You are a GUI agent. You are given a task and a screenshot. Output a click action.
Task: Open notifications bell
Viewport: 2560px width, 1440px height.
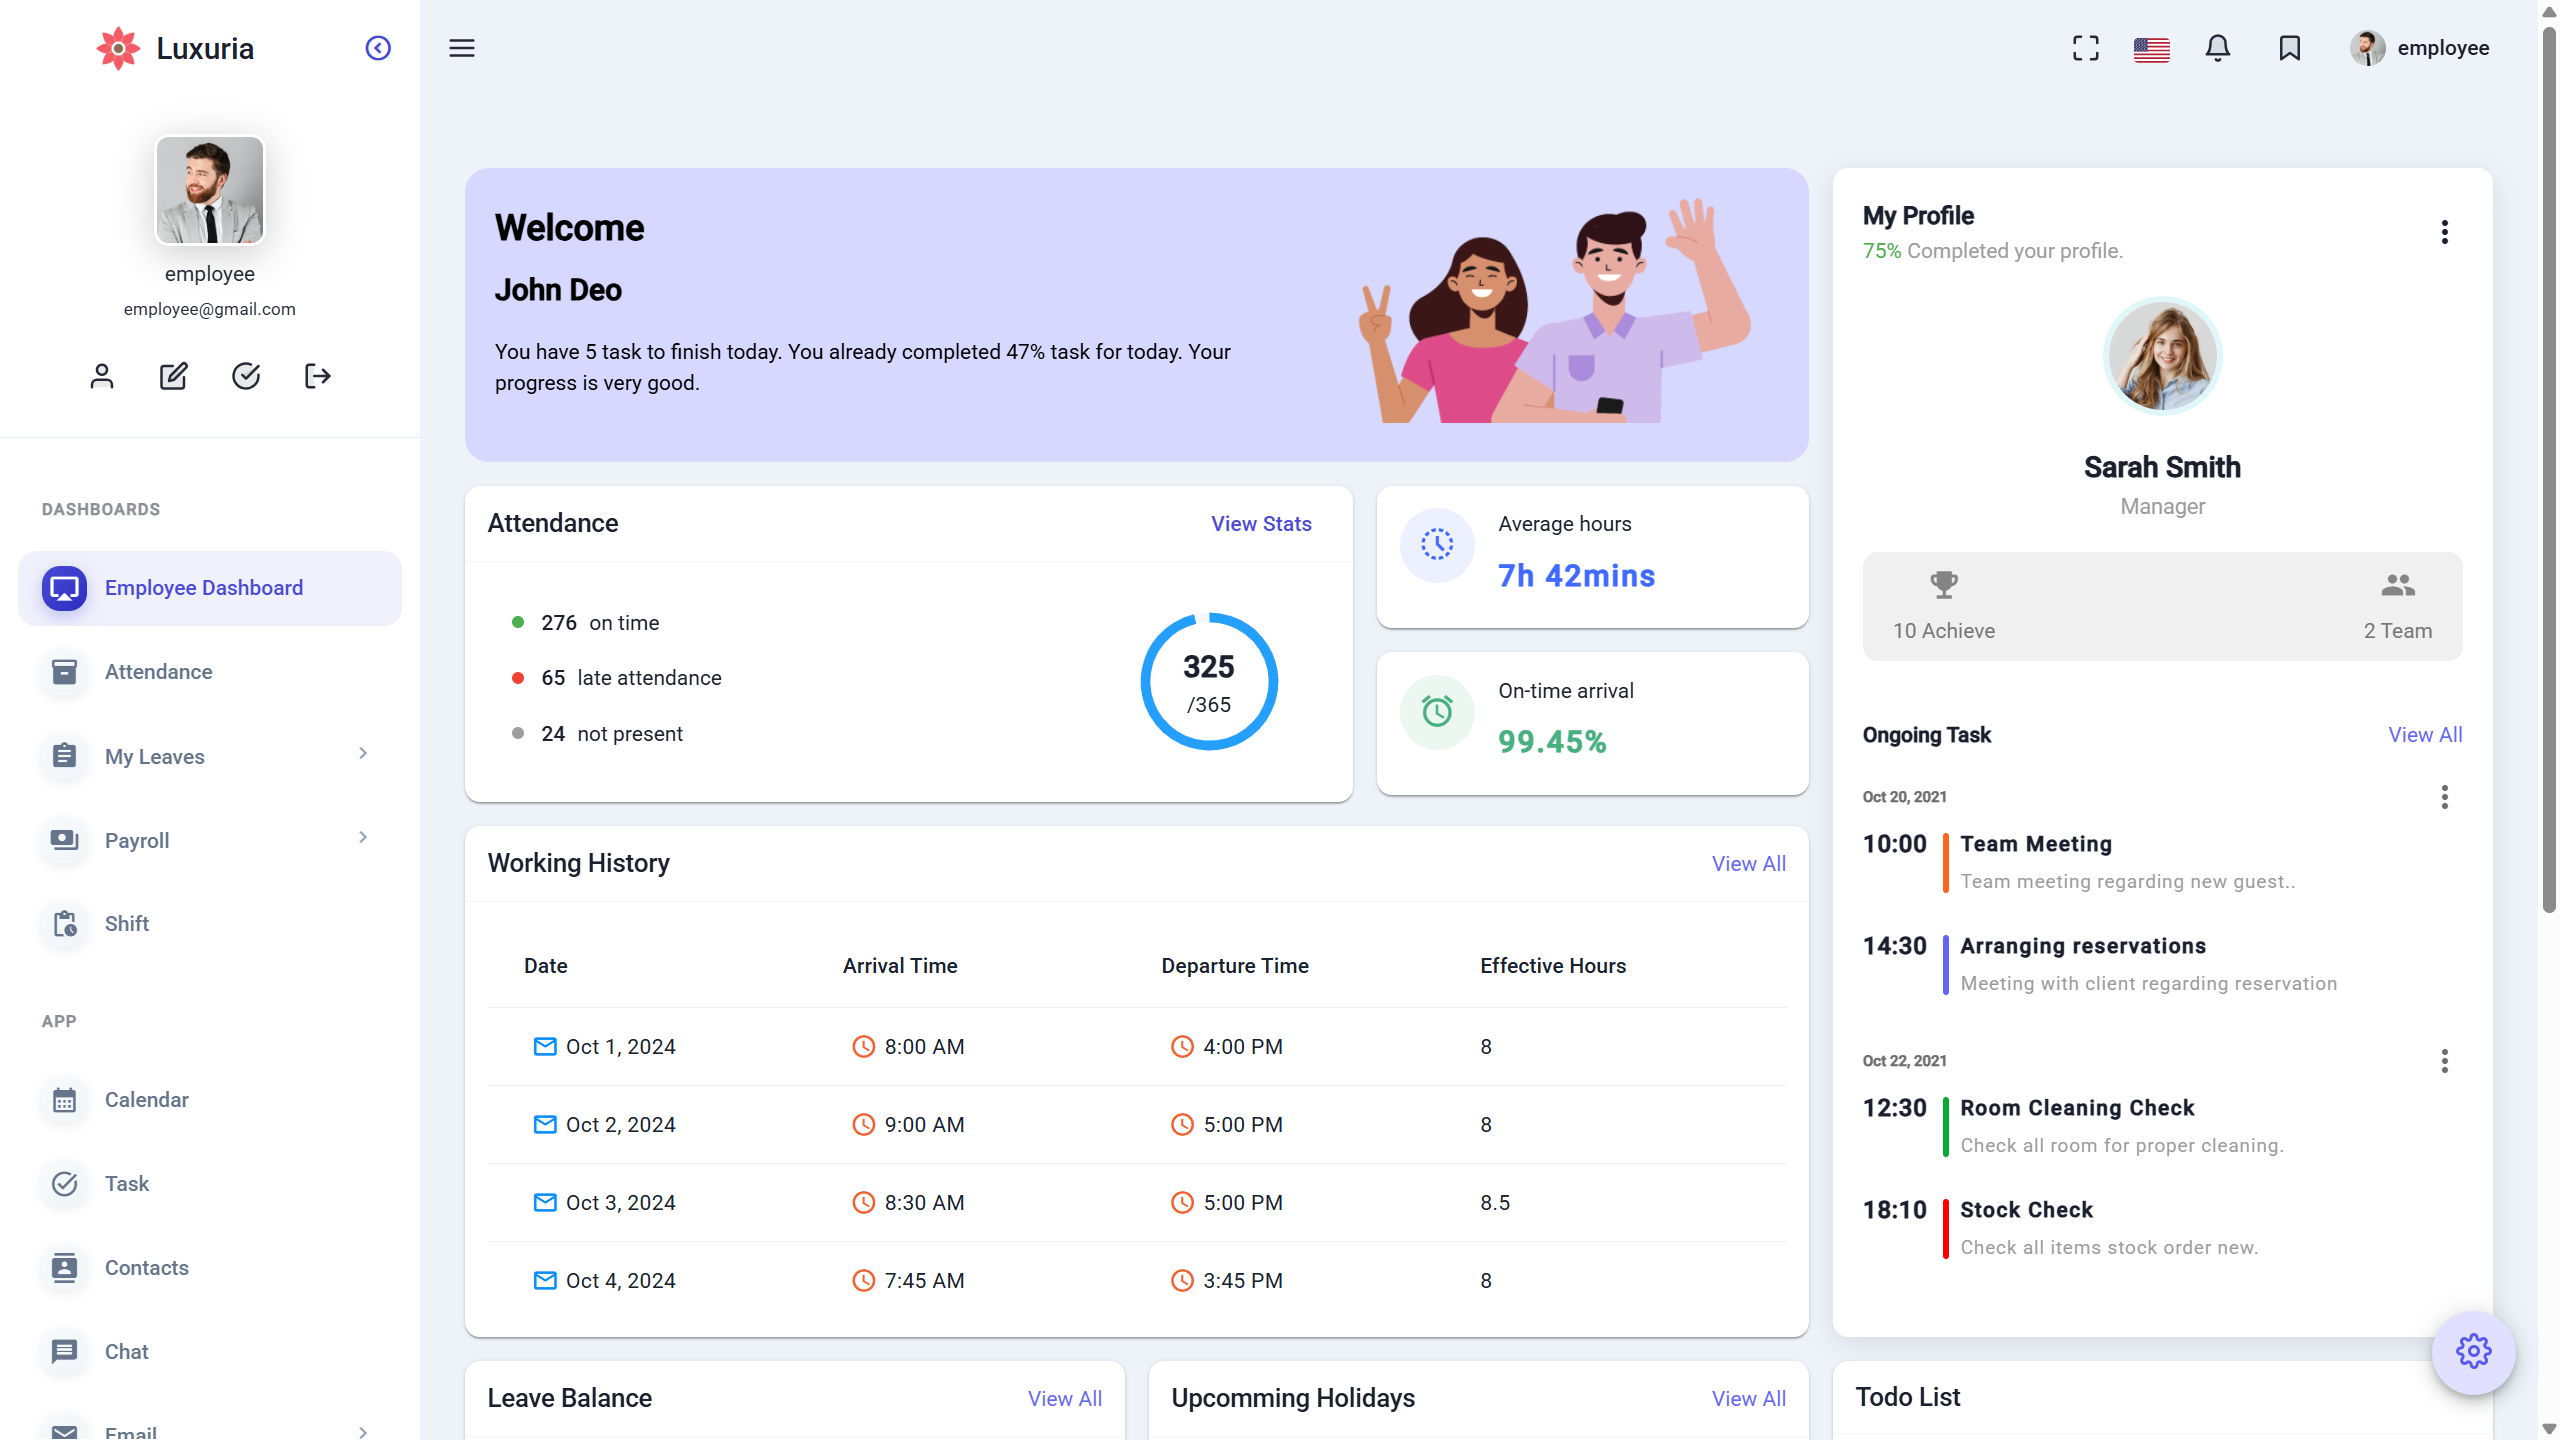point(2218,48)
